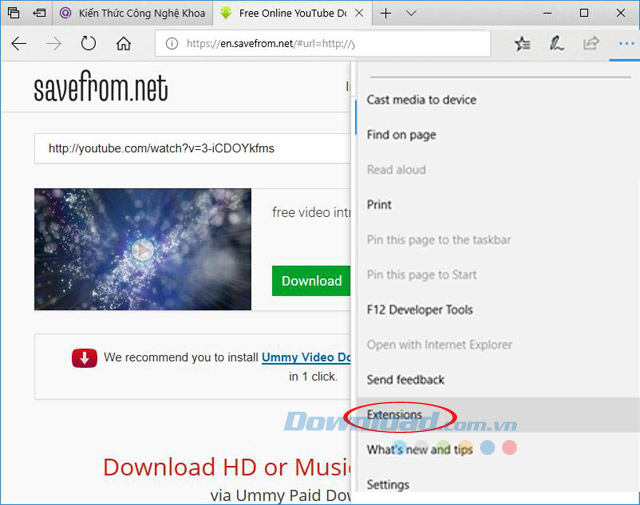Open F12 Developer Tools
Viewport: 640px width, 505px height.
point(420,310)
